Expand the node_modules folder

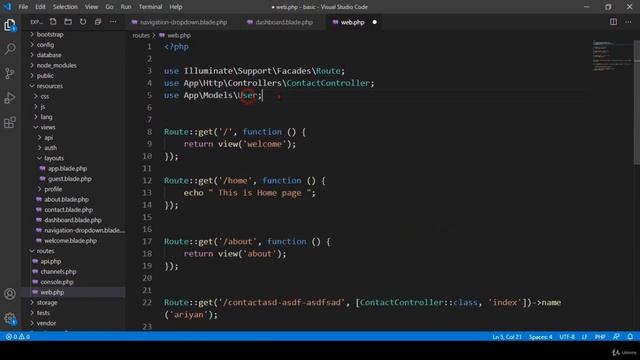(56, 65)
